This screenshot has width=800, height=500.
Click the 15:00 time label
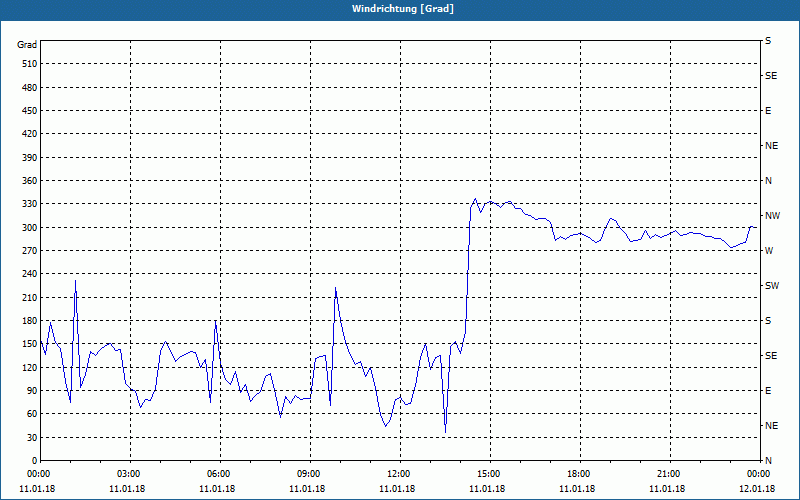click(490, 474)
